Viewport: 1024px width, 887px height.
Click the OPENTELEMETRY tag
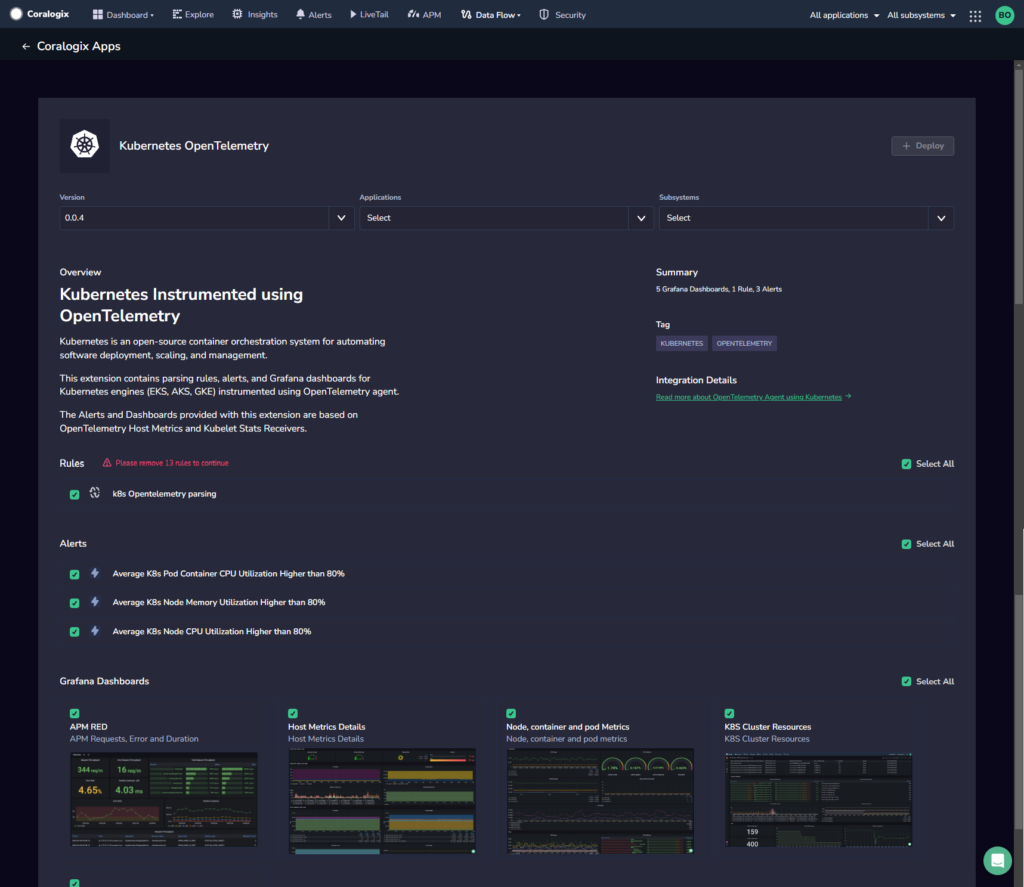[744, 343]
